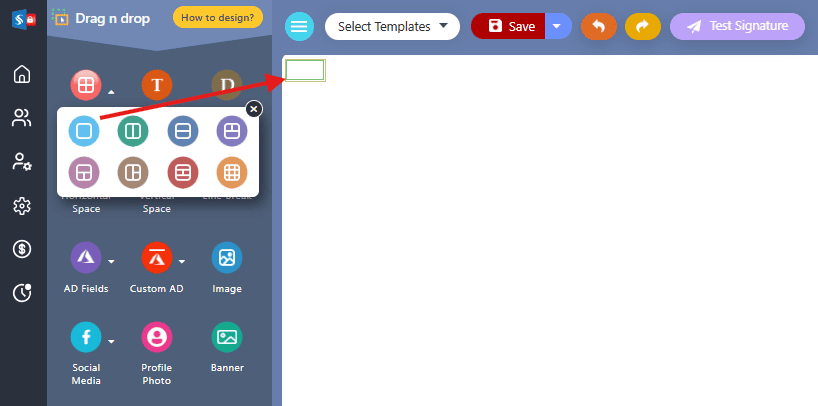Open the Save options dropdown arrow
Screen dimensions: 818x406
click(558, 26)
